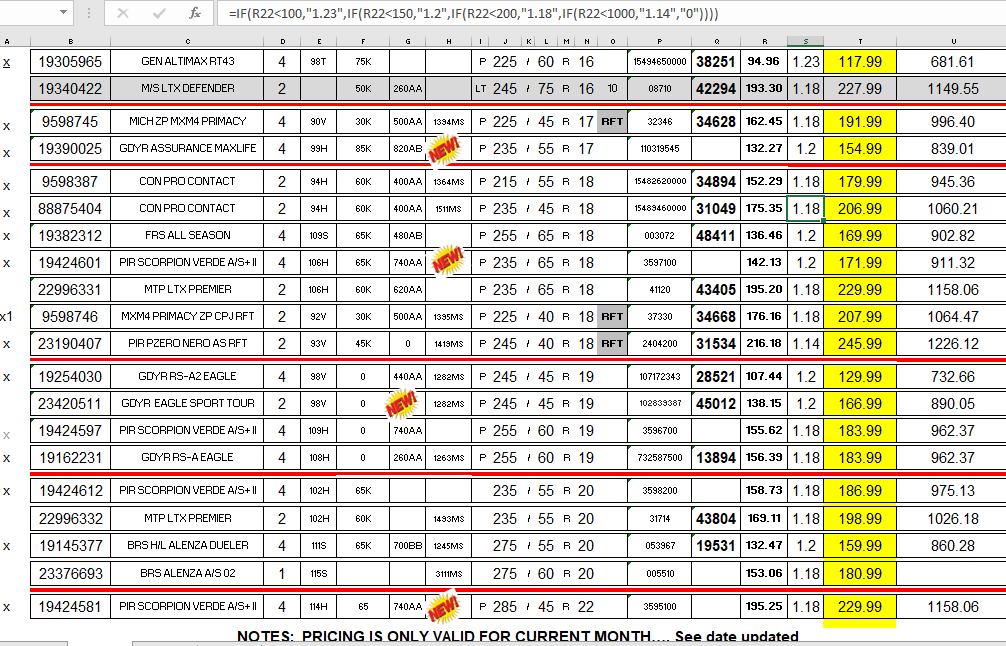Select RFT cell in 9598745 row
1006x646 pixels.
(x=612, y=121)
